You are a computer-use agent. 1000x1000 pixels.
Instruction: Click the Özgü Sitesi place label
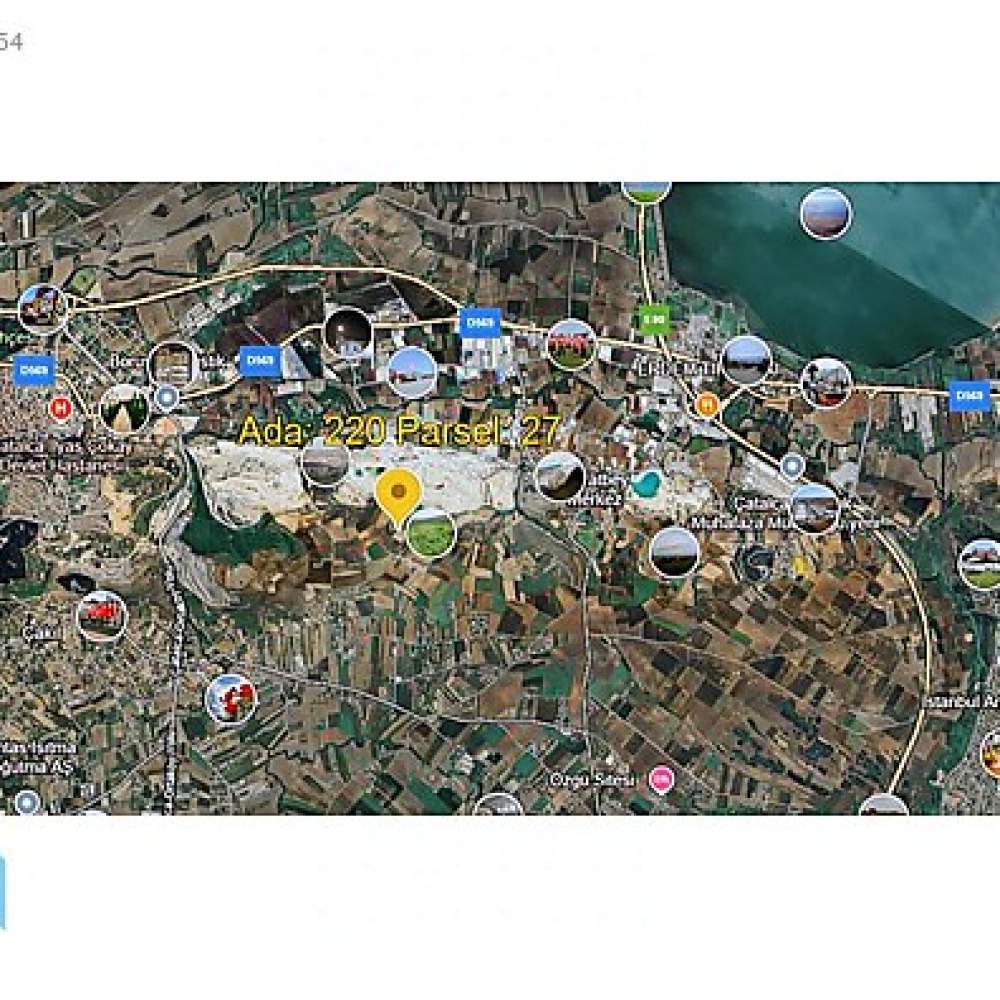[x=593, y=779]
